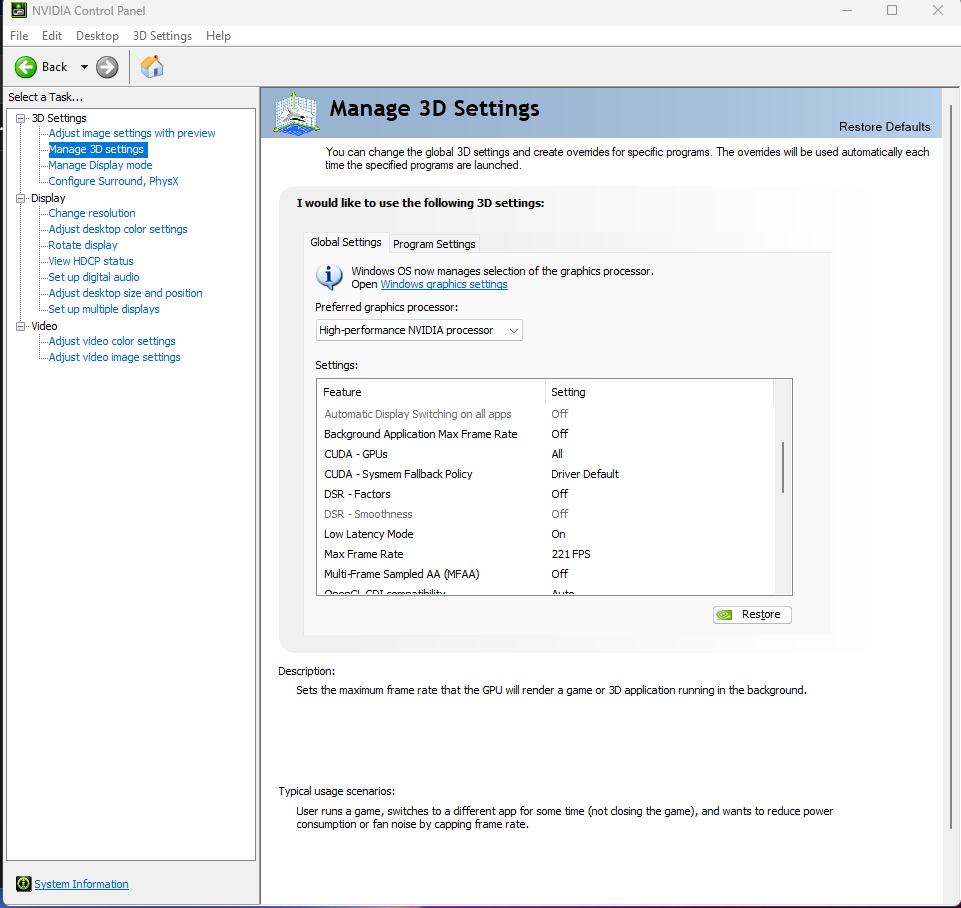Collapse the Display tree node
This screenshot has width=961, height=908.
tap(20, 199)
